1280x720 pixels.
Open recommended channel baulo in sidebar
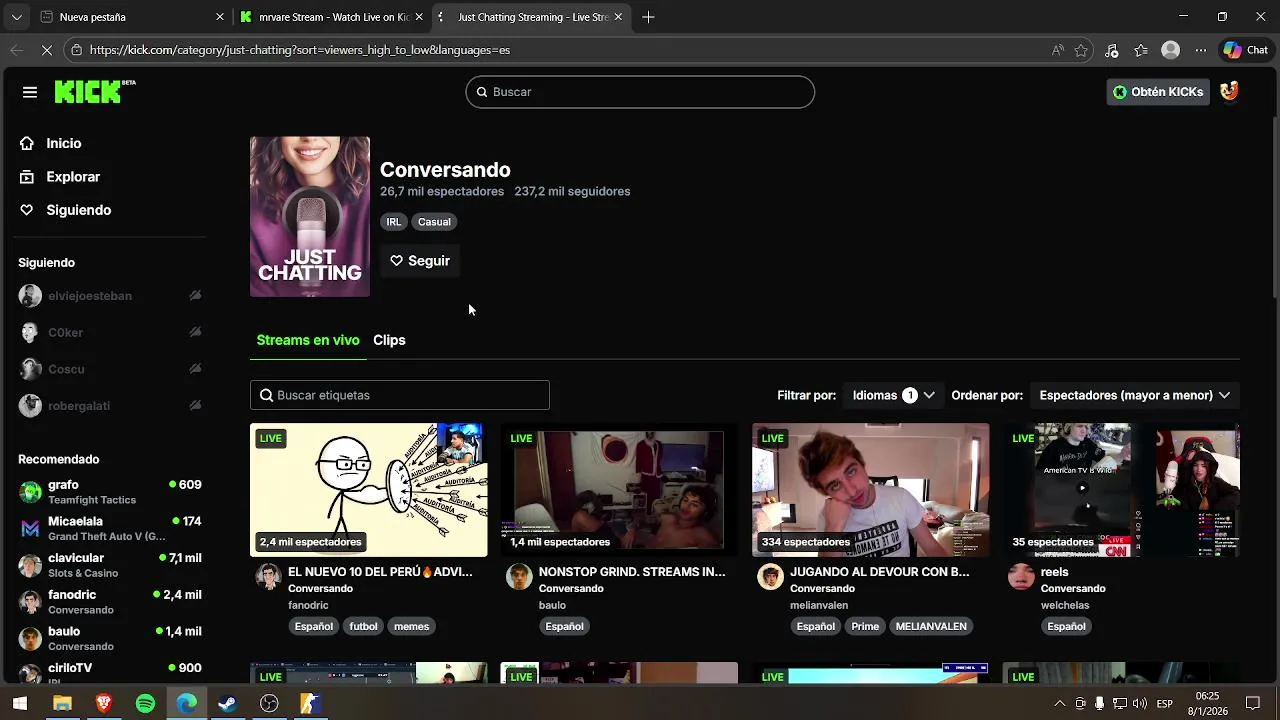point(110,638)
